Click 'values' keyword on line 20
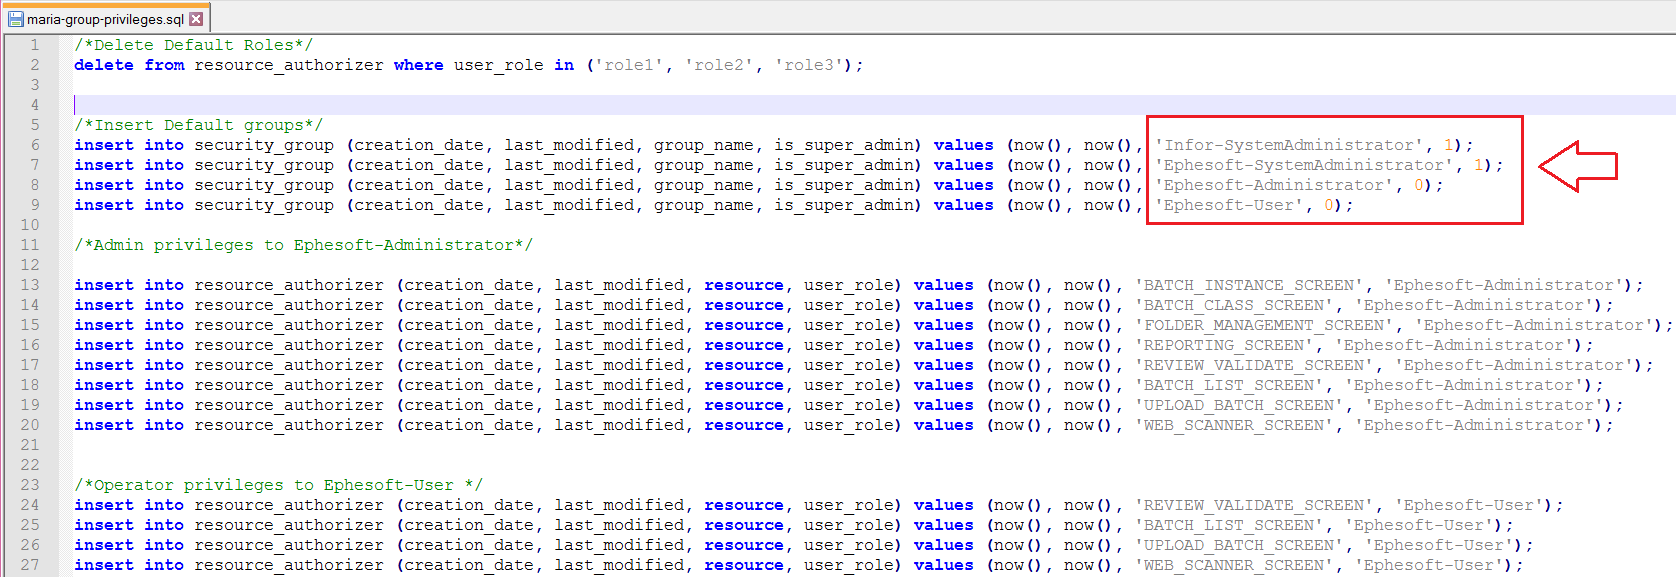Screen dimensions: 1676x577 [x=944, y=425]
